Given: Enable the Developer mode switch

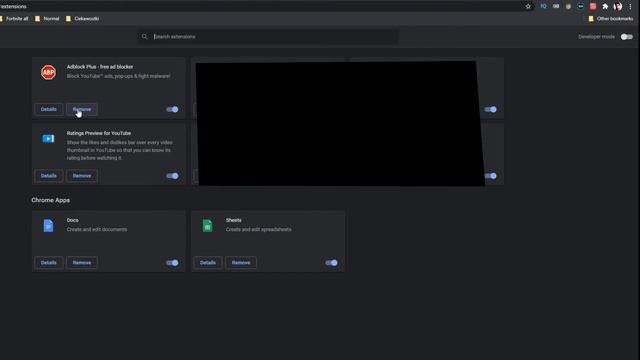Looking at the screenshot, I should 627,37.
